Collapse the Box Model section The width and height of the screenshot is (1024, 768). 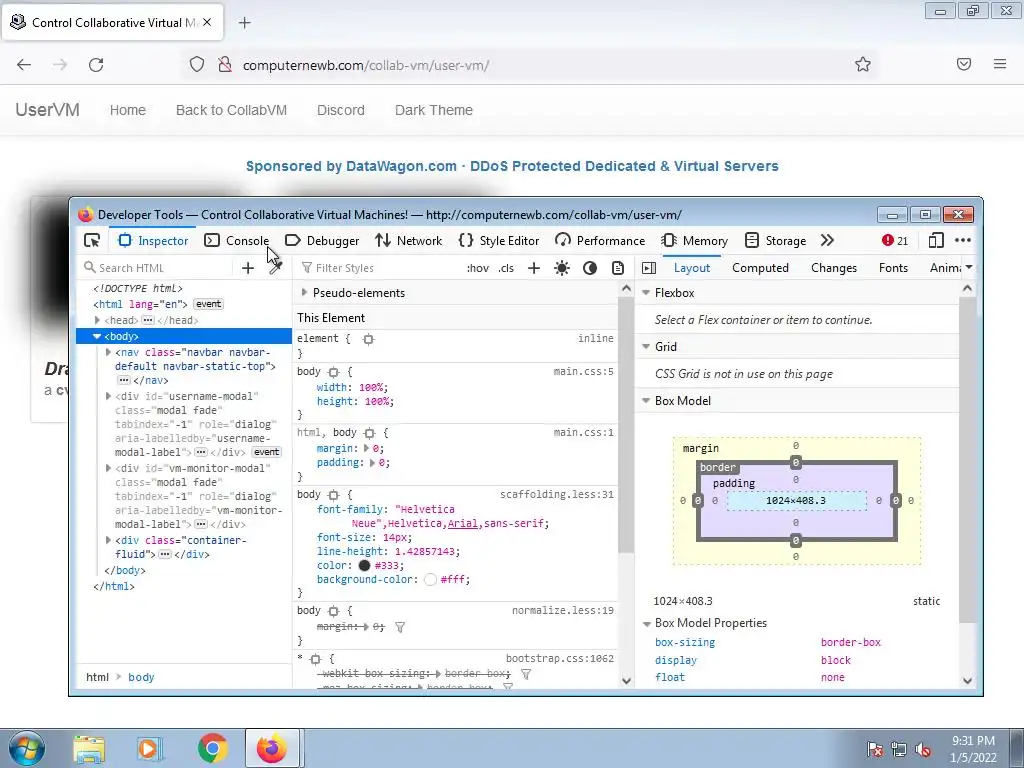click(646, 401)
